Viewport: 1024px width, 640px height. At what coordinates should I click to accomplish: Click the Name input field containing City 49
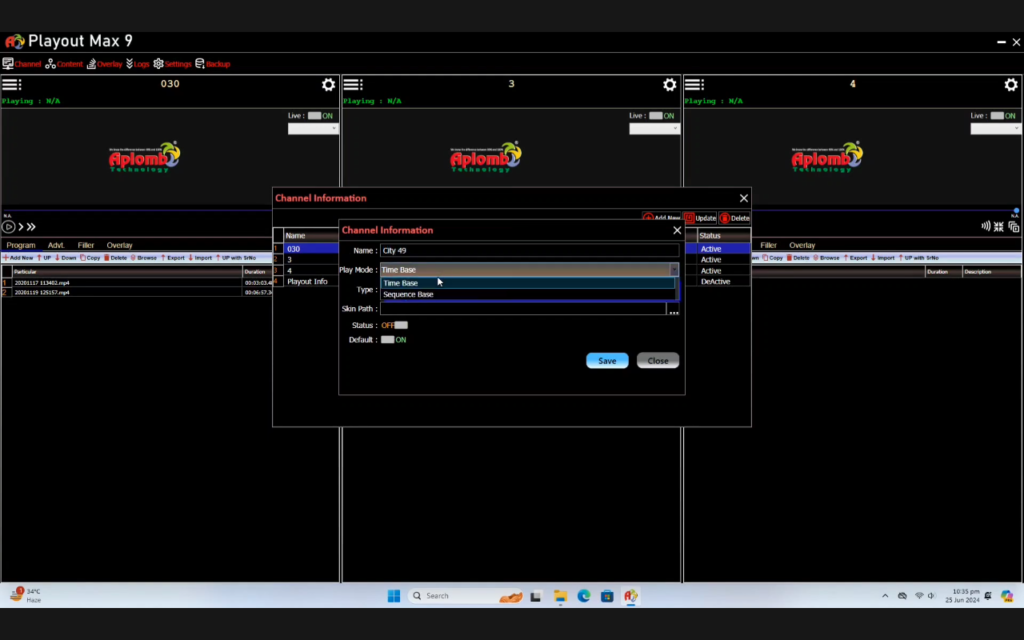pyautogui.click(x=528, y=251)
